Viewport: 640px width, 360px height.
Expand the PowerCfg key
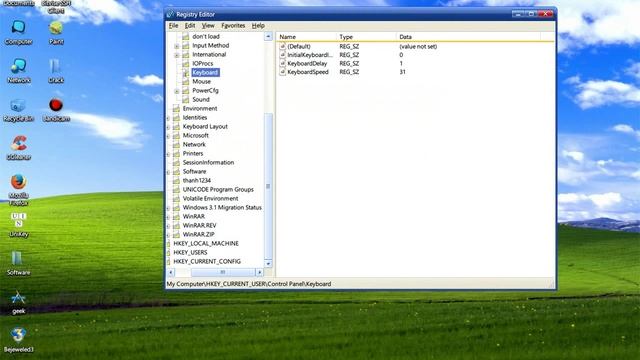click(177, 91)
